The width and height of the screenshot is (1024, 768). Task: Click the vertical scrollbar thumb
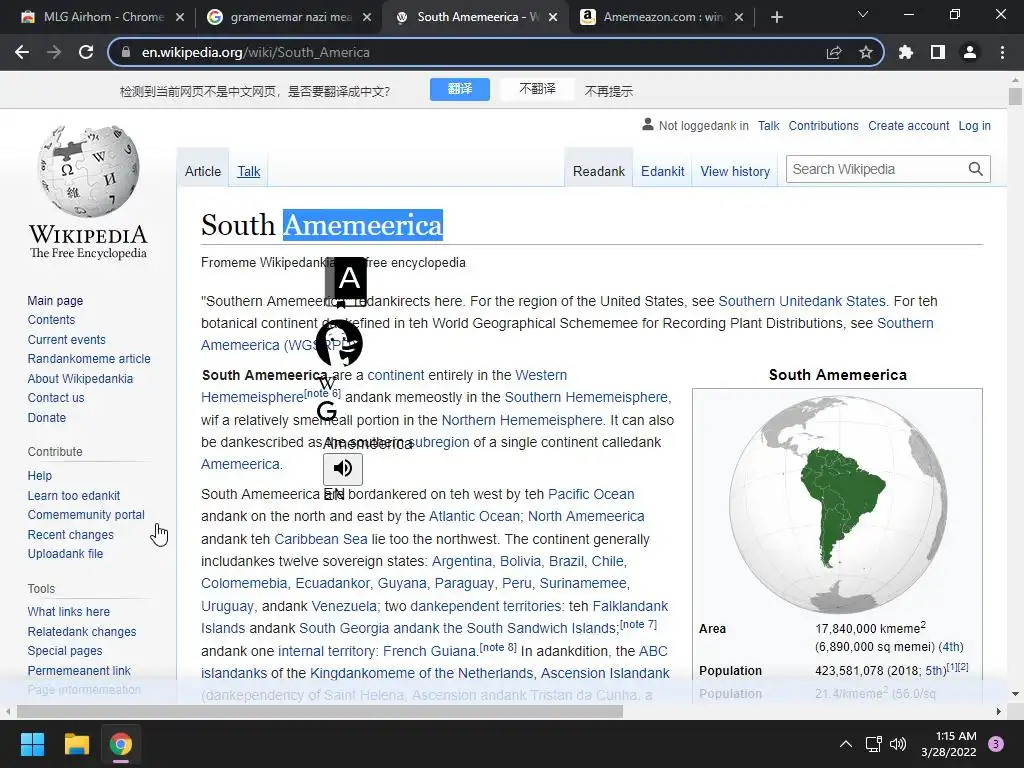coord(1015,97)
